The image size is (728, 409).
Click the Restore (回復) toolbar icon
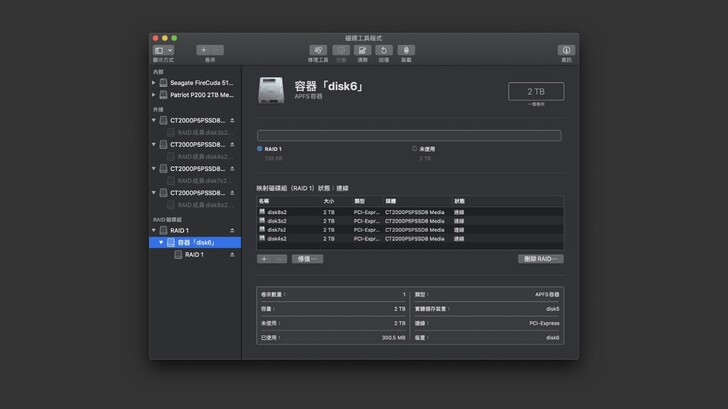click(384, 50)
